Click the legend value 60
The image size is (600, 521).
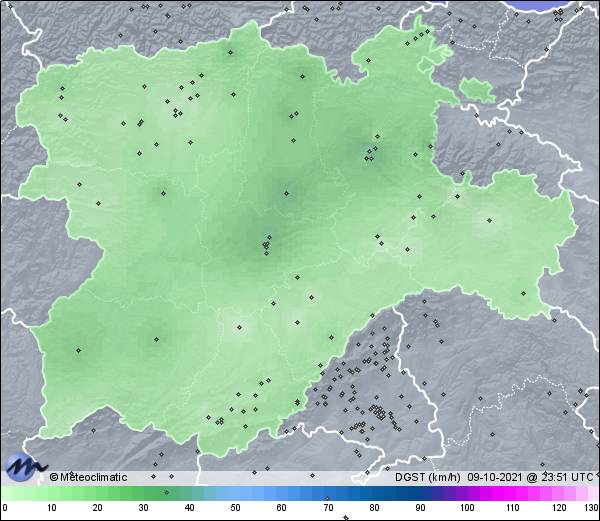point(281,508)
